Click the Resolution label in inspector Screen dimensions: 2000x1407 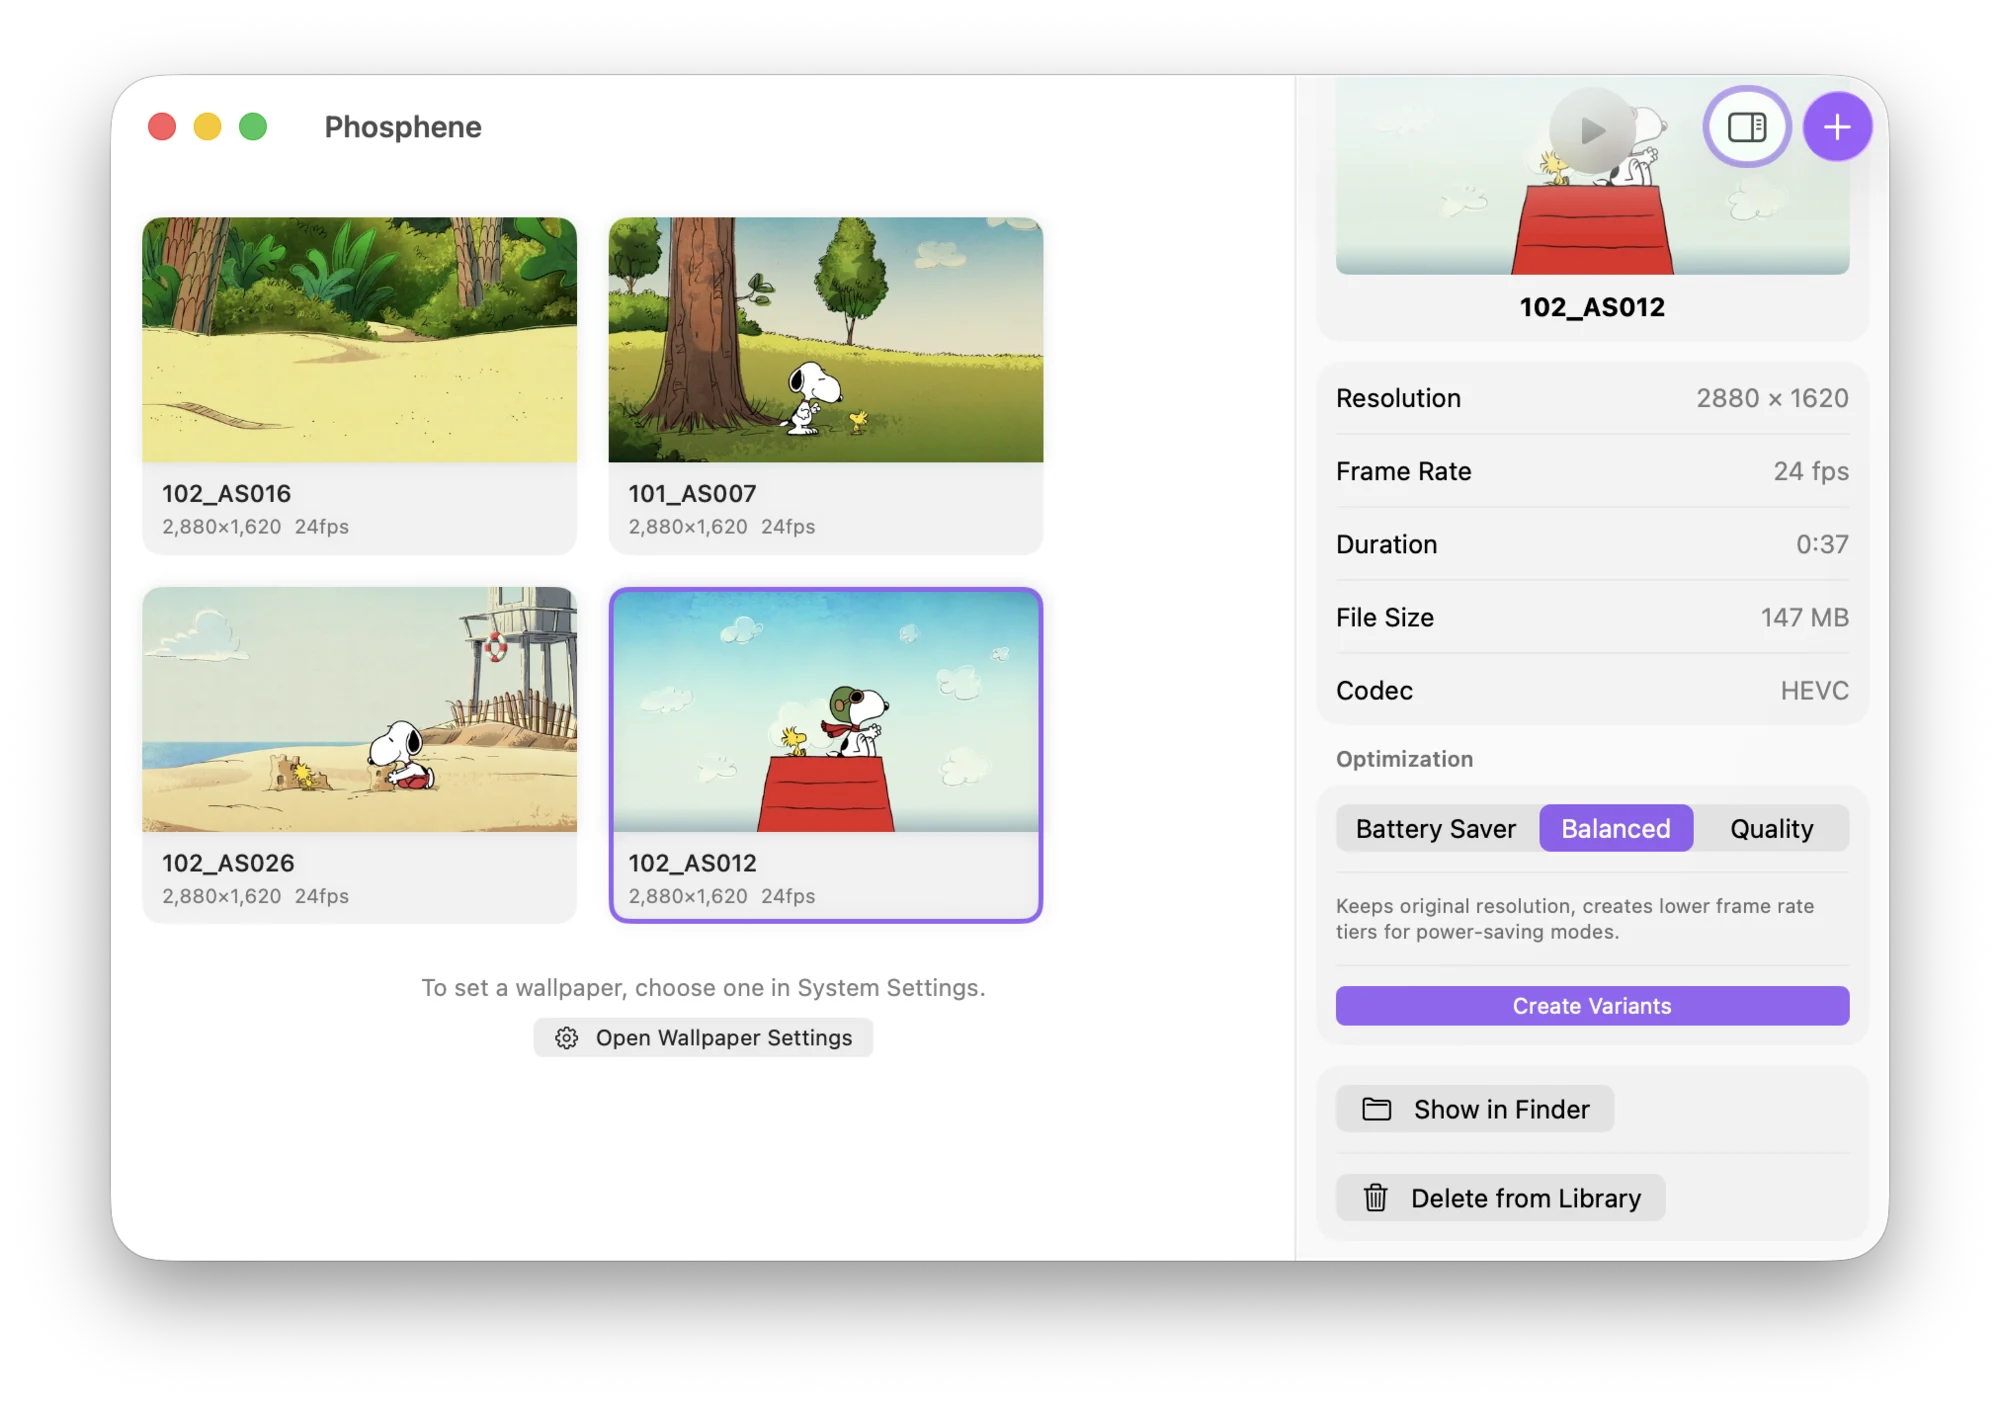[x=1398, y=398]
